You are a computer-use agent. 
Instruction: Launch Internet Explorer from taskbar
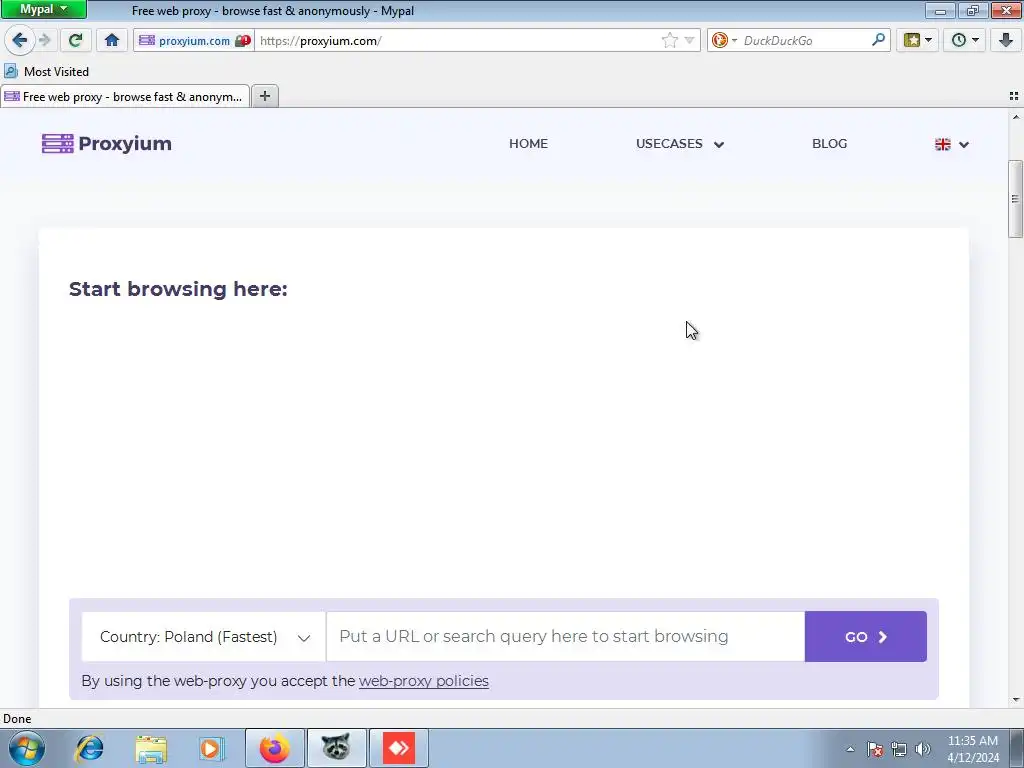point(89,748)
